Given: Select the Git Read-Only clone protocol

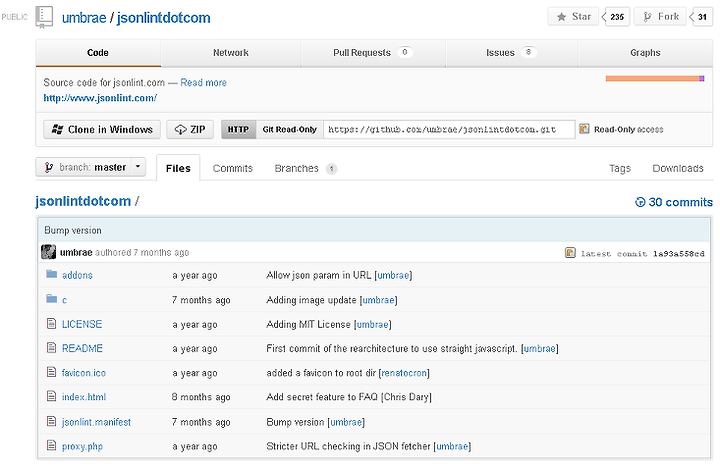Looking at the screenshot, I should point(290,130).
